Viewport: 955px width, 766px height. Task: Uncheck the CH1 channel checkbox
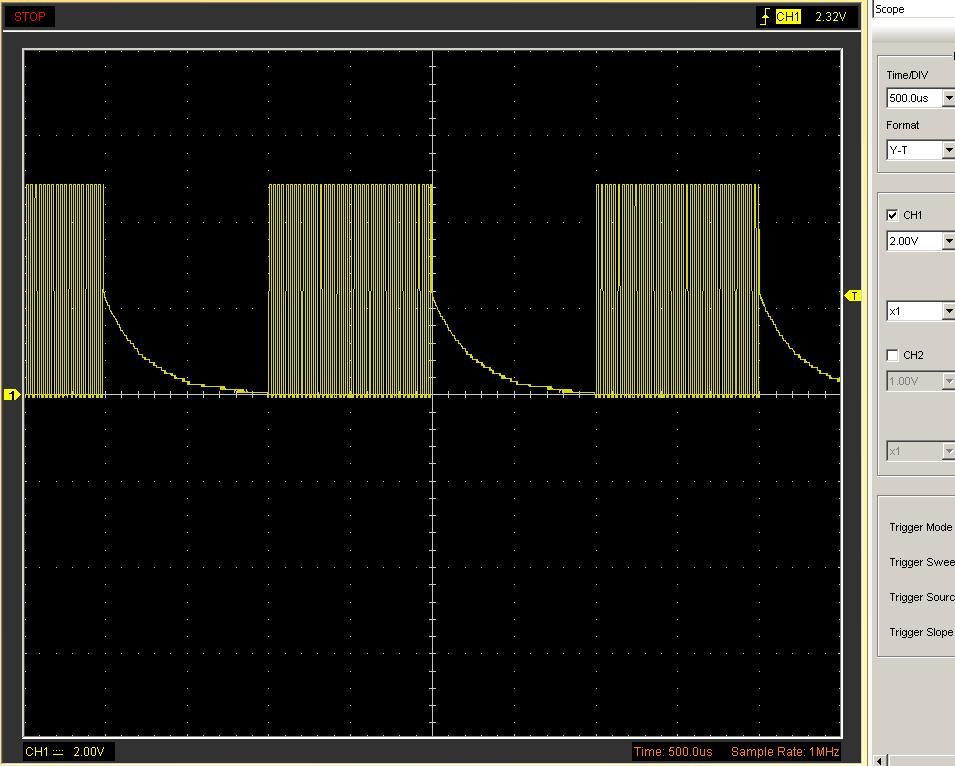pyautogui.click(x=893, y=215)
